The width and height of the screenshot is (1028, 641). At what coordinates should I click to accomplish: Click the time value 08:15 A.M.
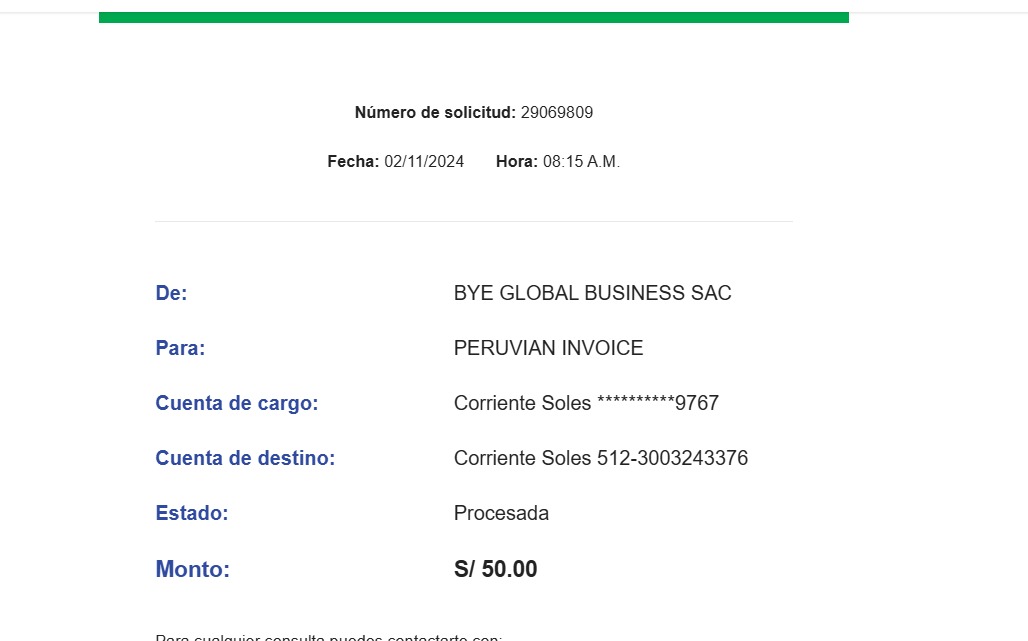(x=581, y=162)
